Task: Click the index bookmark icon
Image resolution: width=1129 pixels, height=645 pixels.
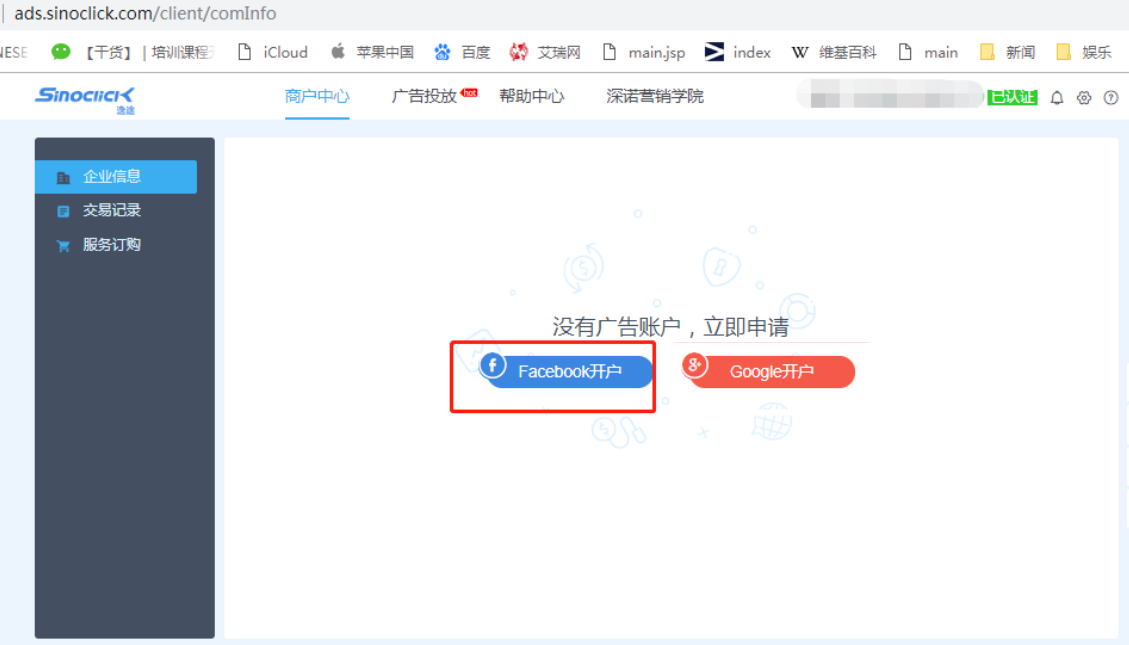Action: coord(714,52)
